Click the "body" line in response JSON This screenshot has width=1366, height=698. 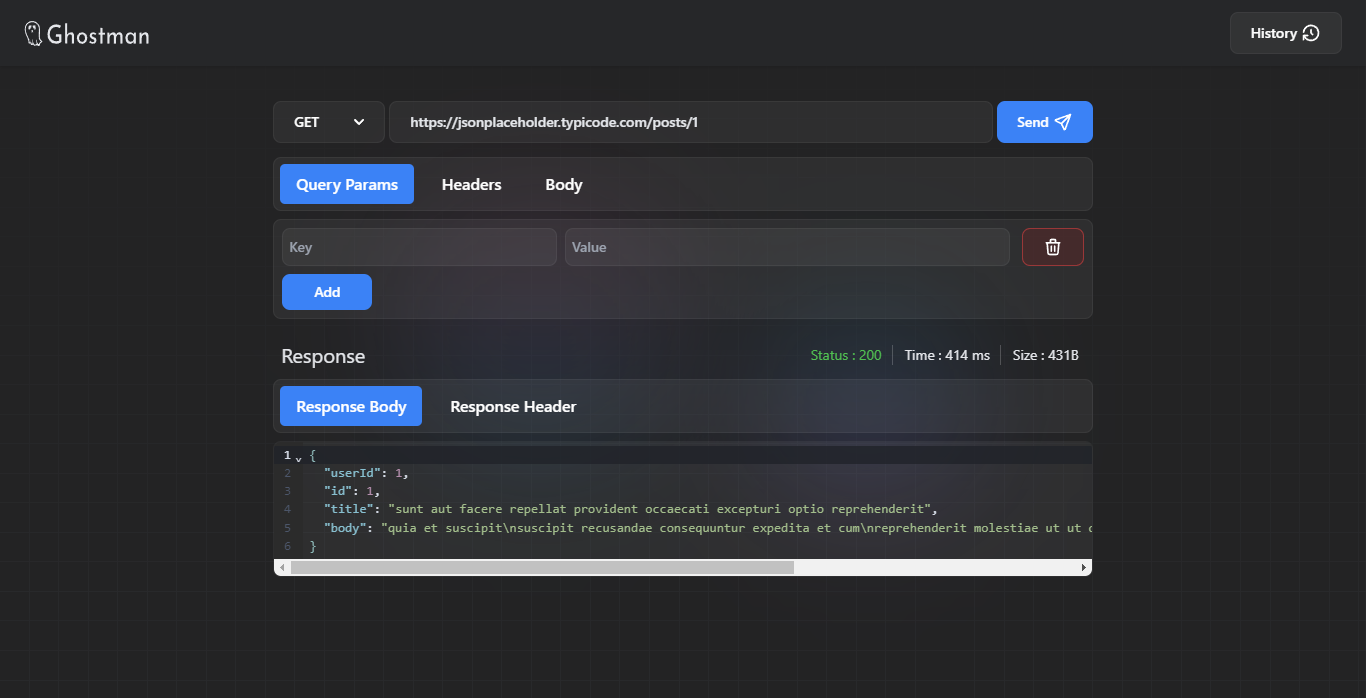tap(707, 527)
